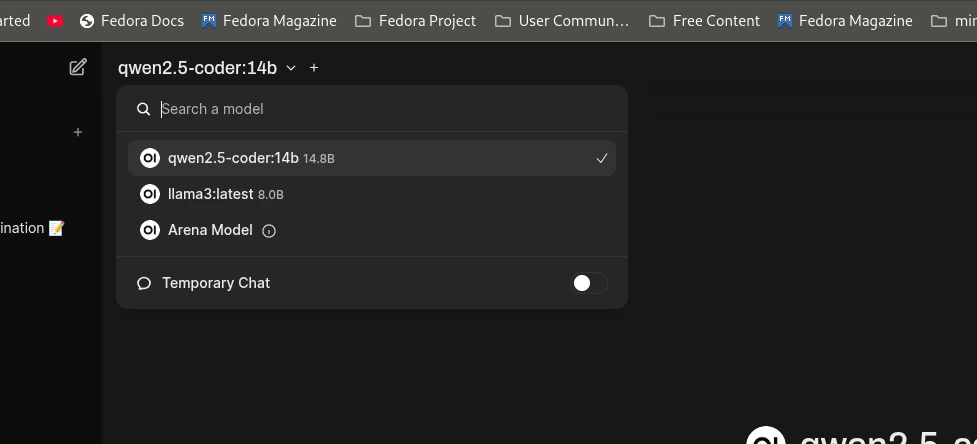Screen dimensions: 977x444
Task: Click the llama3 model logo icon
Action: (x=150, y=194)
